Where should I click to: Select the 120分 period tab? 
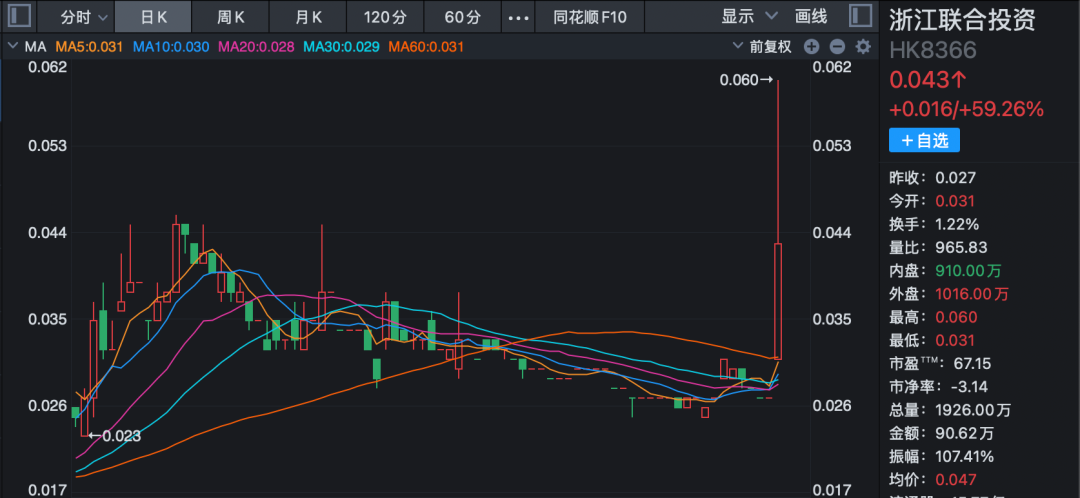click(385, 17)
